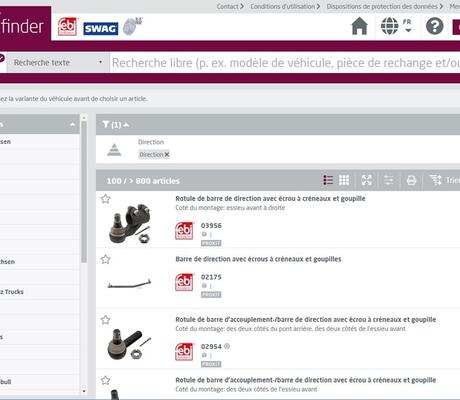This screenshot has height=400, width=460.
Task: Open the display settings sliders icon
Action: coord(389,180)
